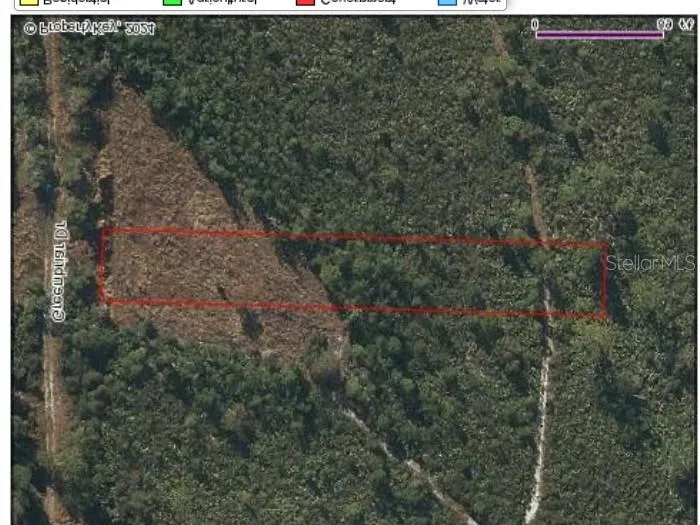Viewport: 700px width, 525px height.
Task: Select the label beside the blue swatch
Action: (x=484, y=3)
